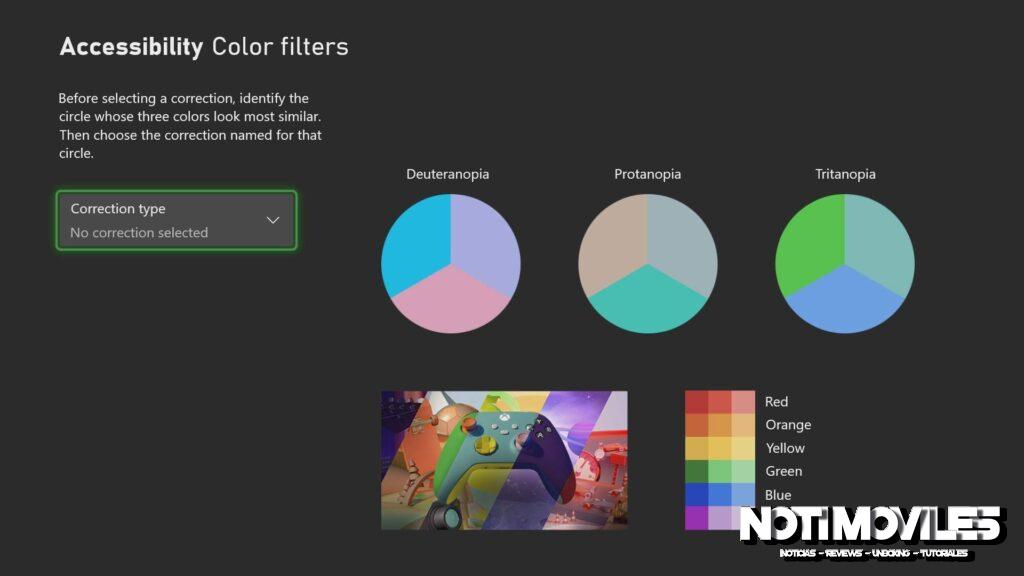Open the Correction type dropdown
The image size is (1024, 576).
coord(176,220)
